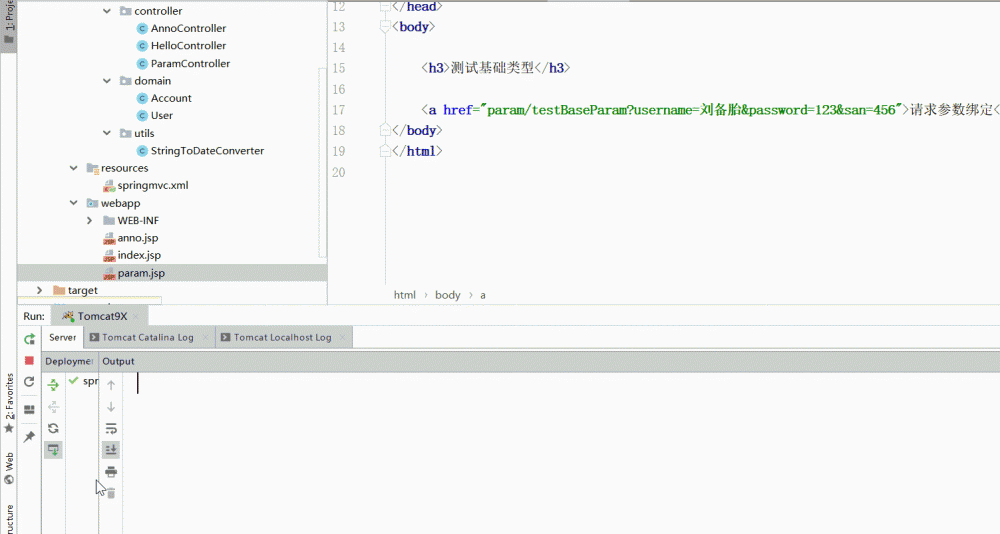The image size is (1000, 534).
Task: Click the green check deployment status icon
Action: point(73,380)
